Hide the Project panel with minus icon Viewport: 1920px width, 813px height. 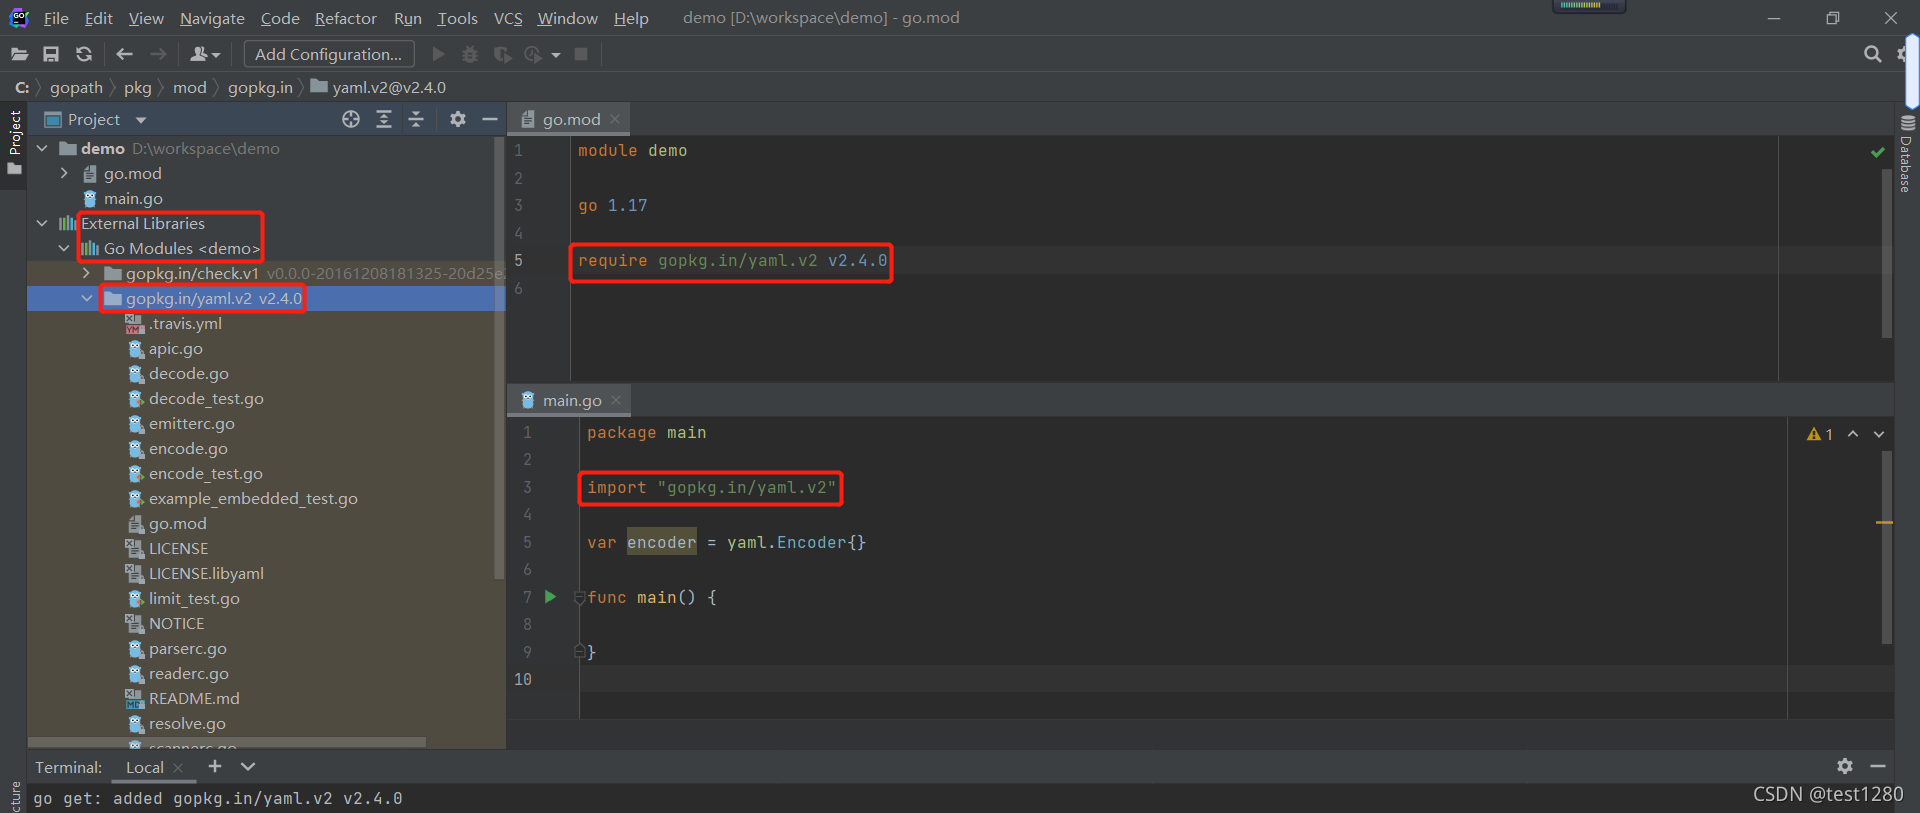tap(489, 119)
